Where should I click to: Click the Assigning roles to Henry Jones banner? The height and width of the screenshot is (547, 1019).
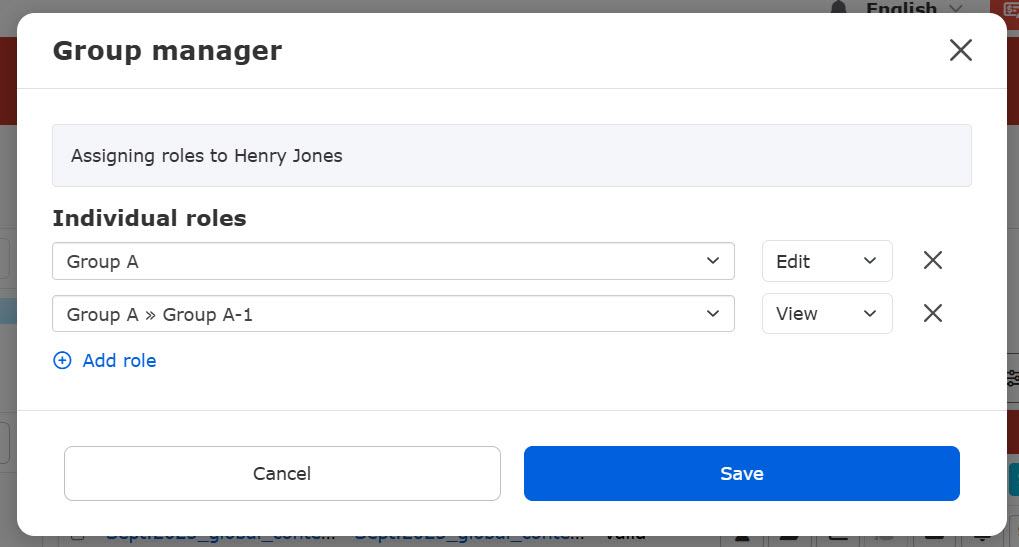[511, 156]
